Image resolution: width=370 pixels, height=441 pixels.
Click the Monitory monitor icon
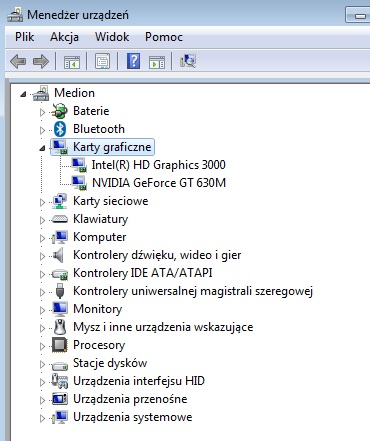click(x=60, y=309)
